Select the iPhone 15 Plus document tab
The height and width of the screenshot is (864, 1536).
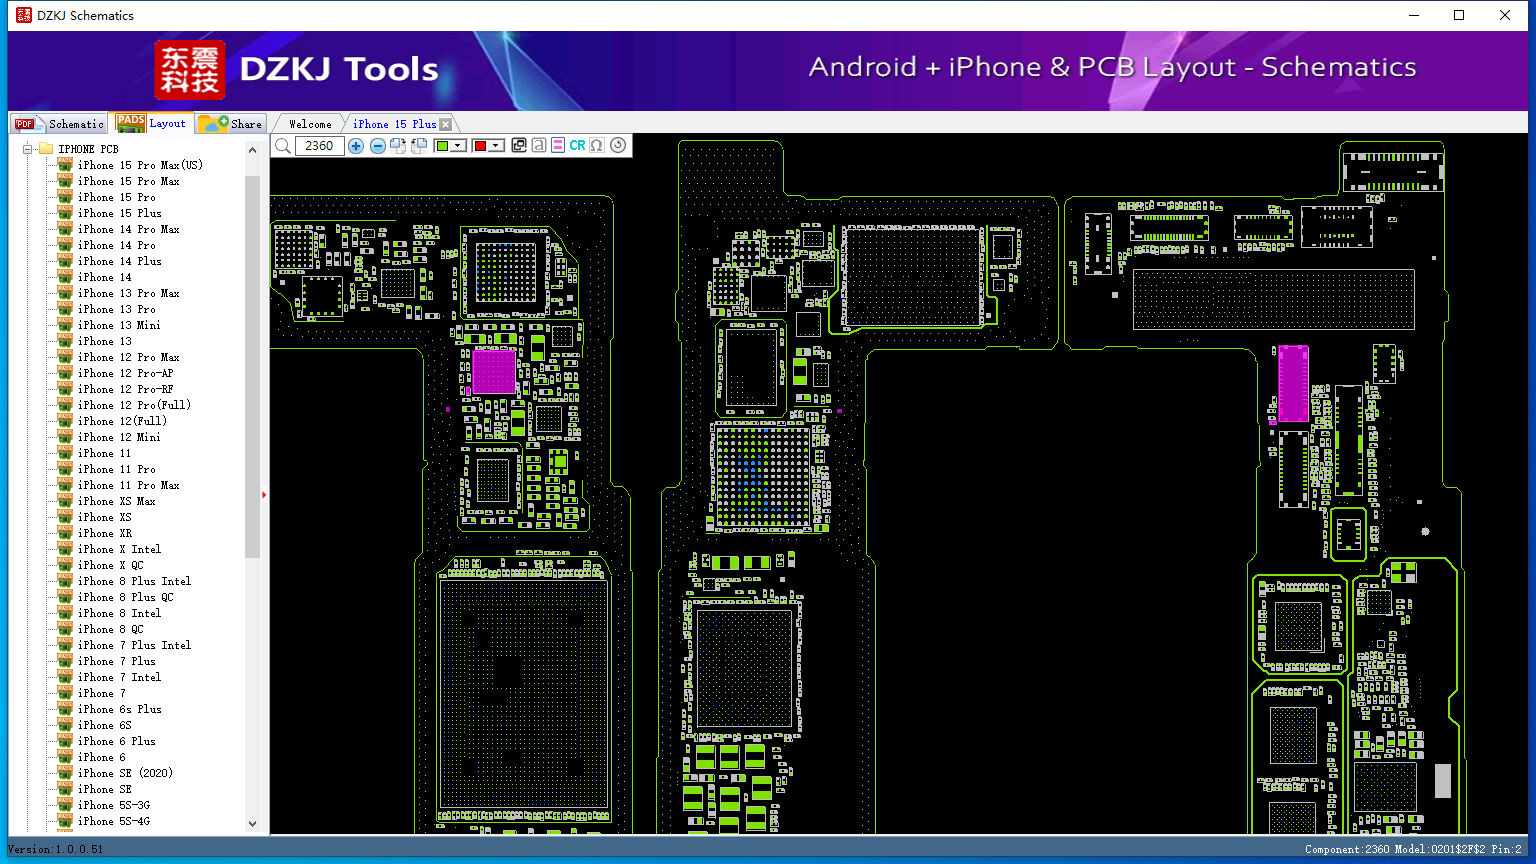tap(394, 124)
